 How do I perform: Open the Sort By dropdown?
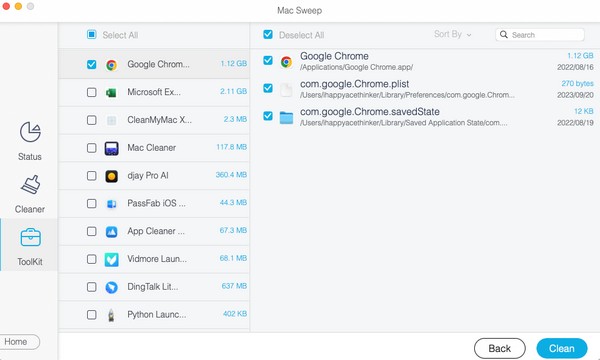pyautogui.click(x=452, y=34)
